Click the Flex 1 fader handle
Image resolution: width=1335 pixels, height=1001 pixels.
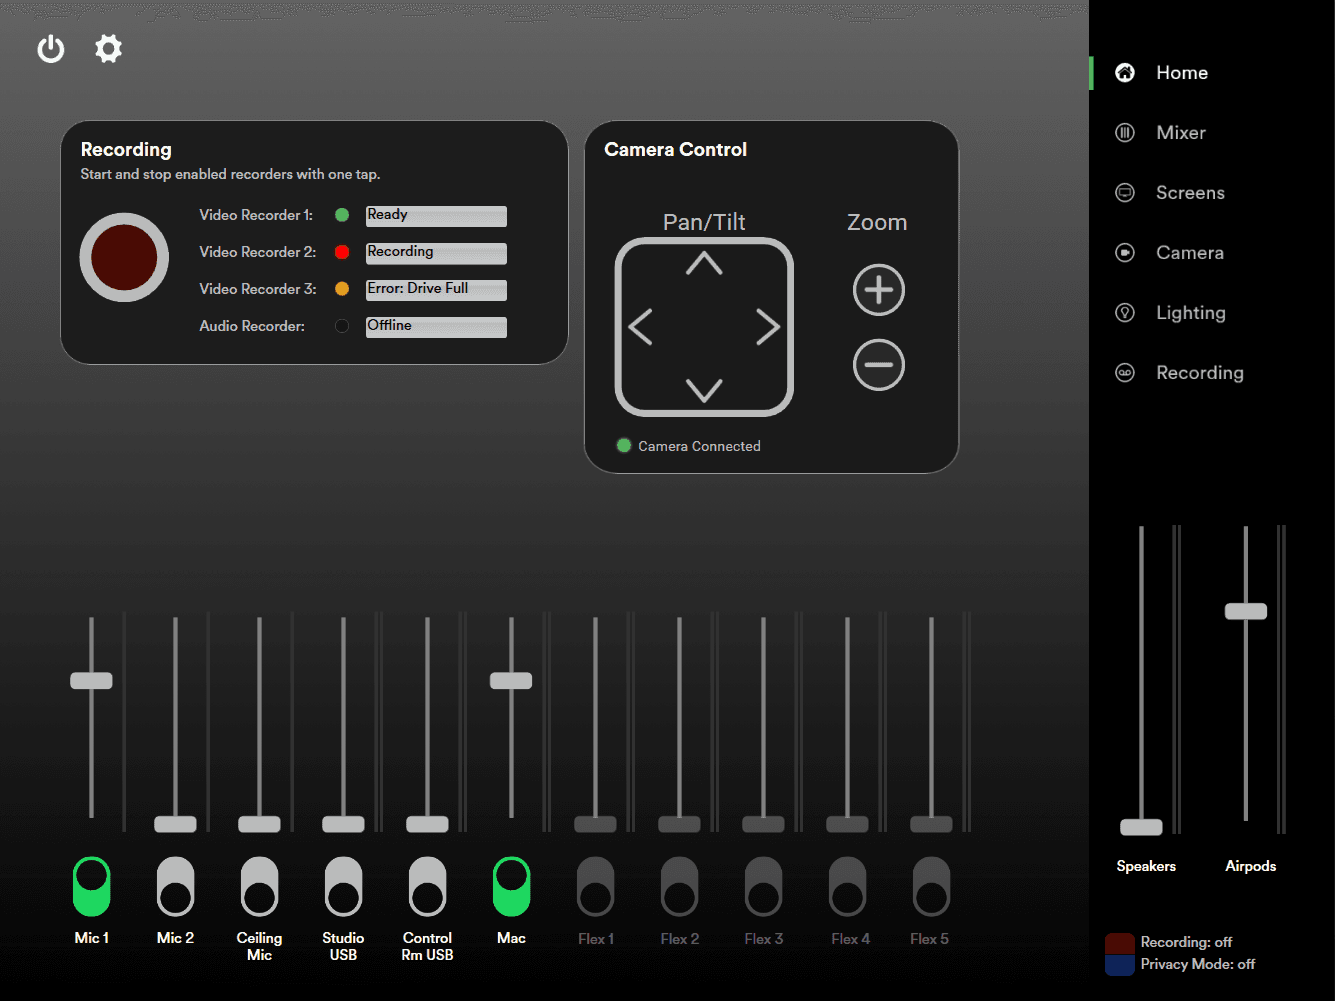point(595,824)
